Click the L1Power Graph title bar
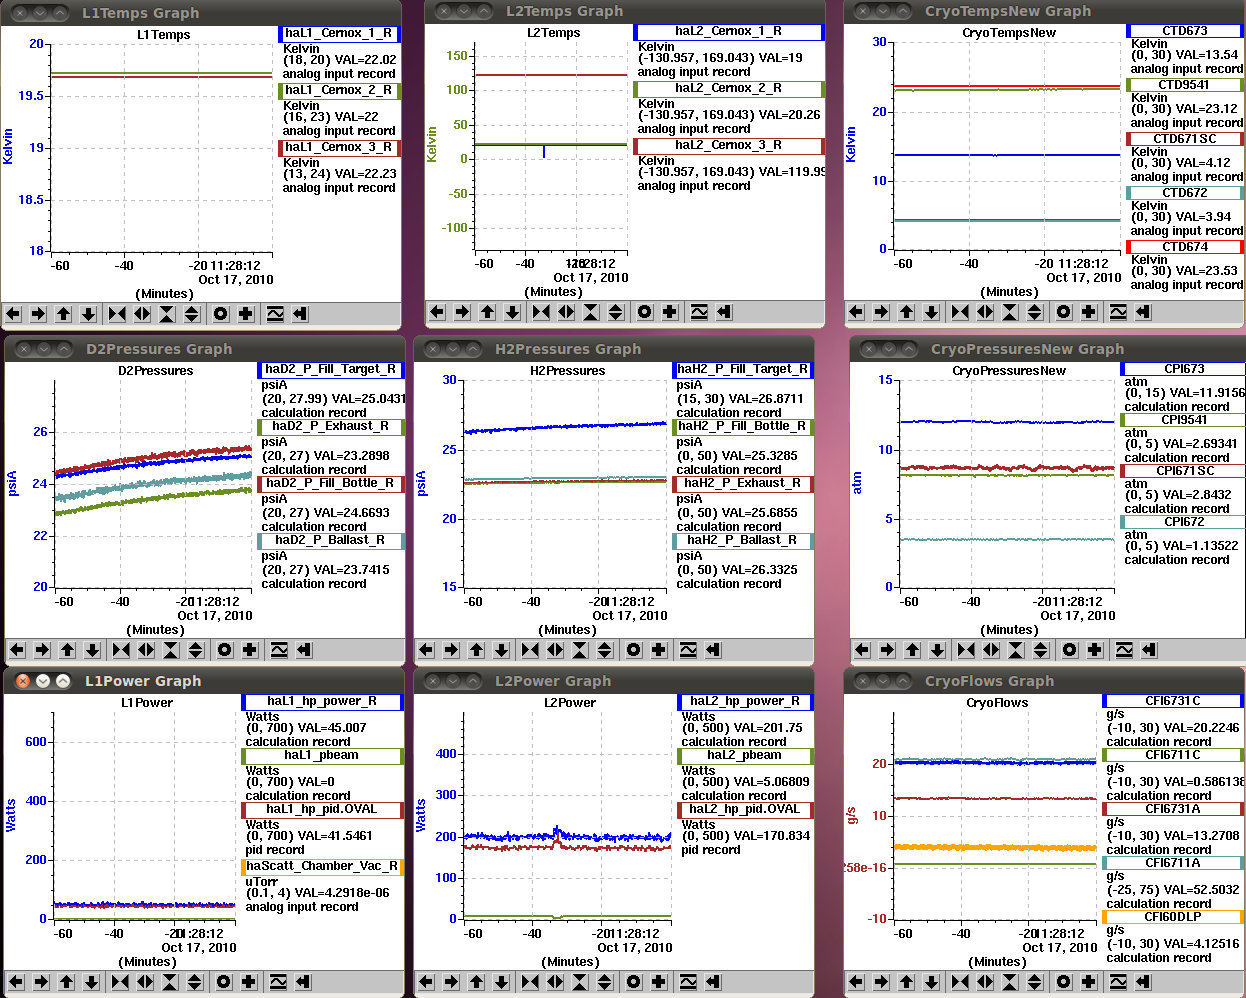This screenshot has height=998, width=1246. [x=204, y=681]
